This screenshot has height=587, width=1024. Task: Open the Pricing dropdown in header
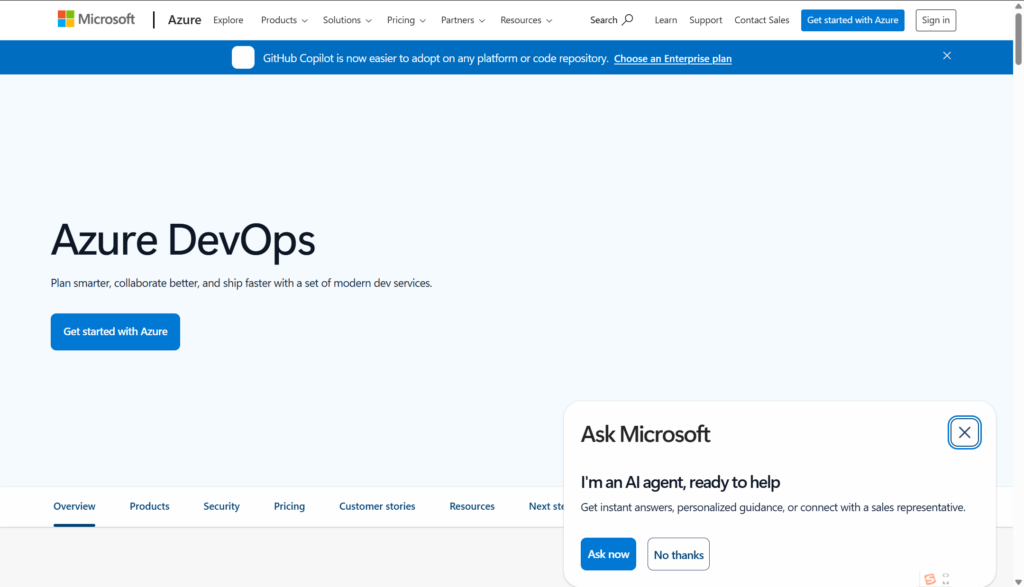(x=406, y=20)
